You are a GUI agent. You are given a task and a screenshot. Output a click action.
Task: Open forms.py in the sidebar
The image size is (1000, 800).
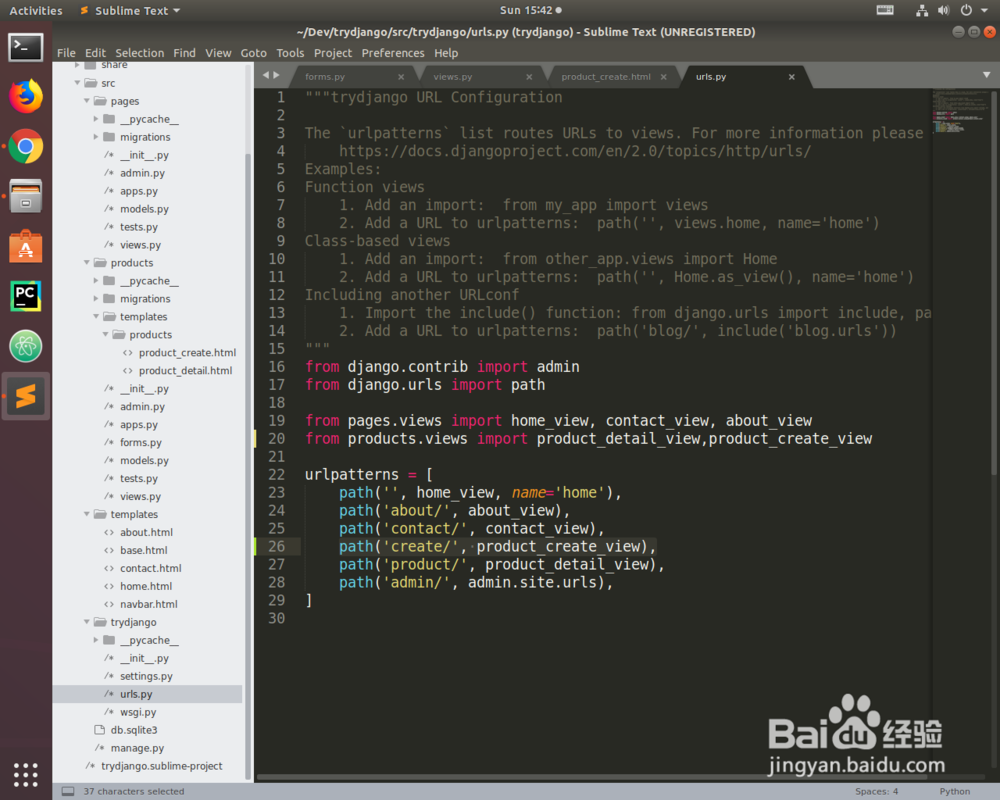click(x=141, y=442)
